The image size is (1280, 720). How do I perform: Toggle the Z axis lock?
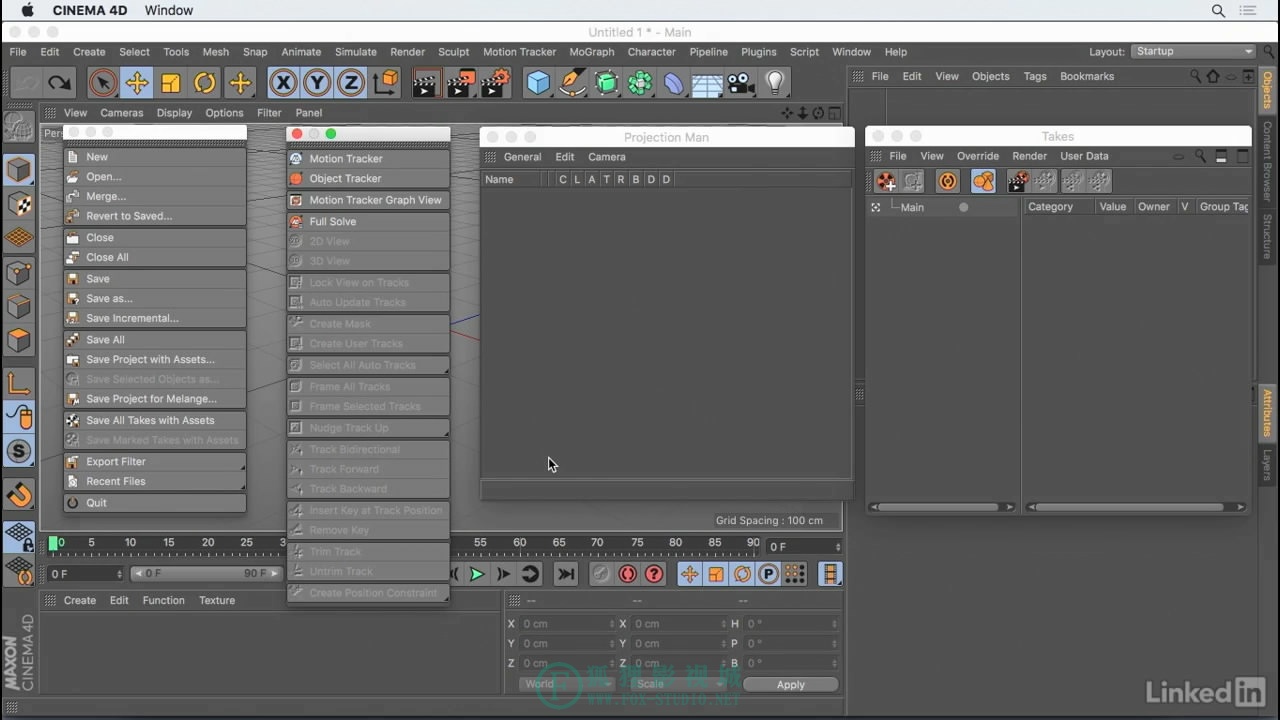pos(351,83)
